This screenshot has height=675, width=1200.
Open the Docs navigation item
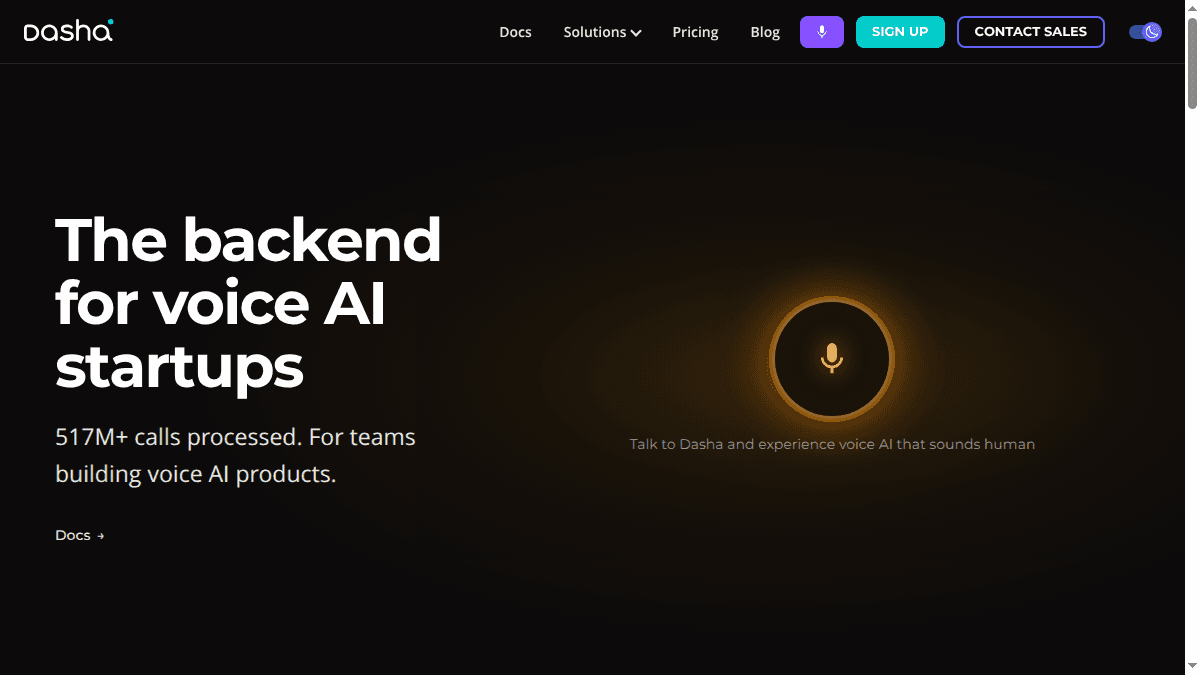click(515, 32)
